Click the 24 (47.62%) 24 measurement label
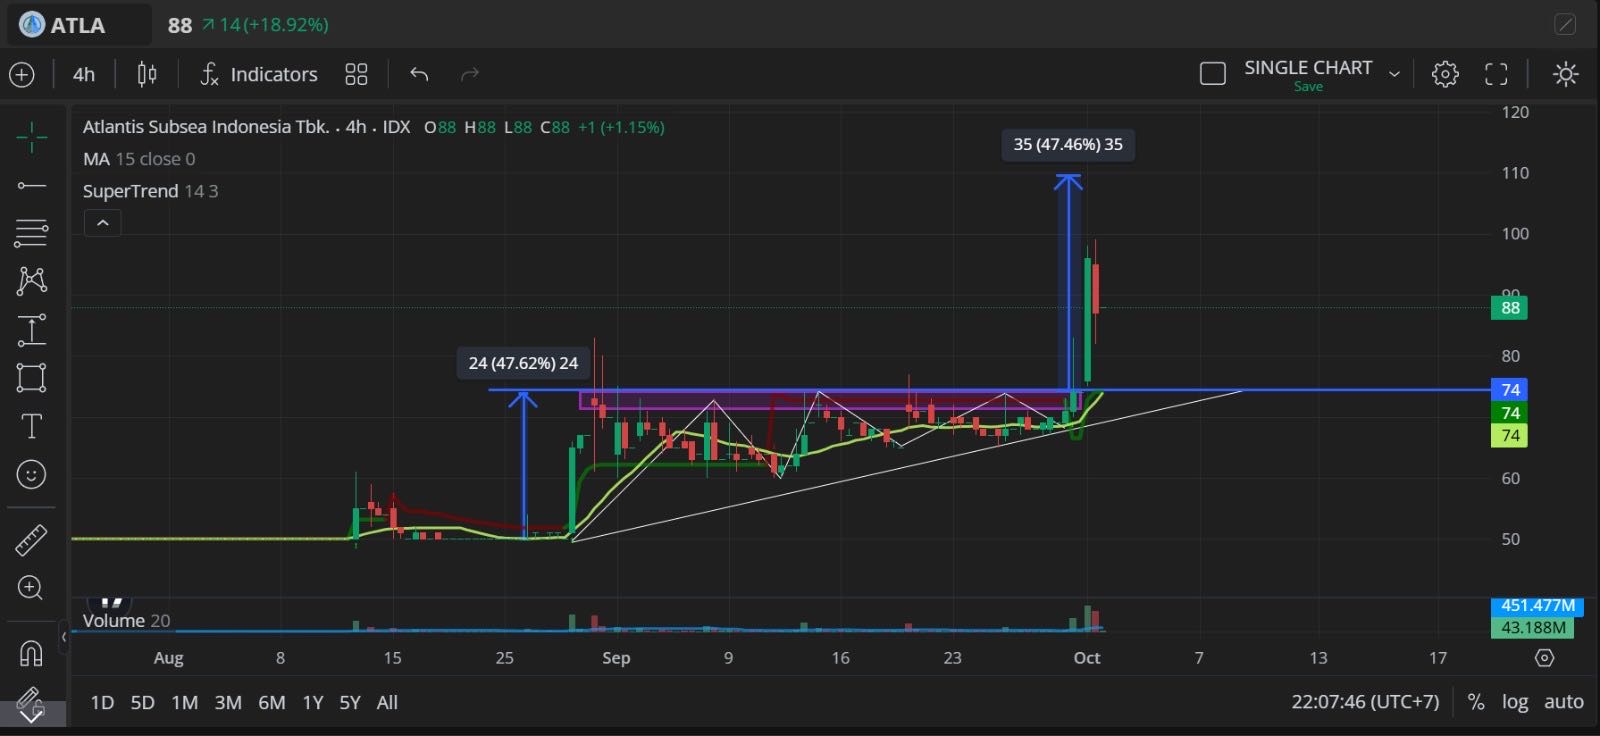This screenshot has width=1600, height=736. coord(523,363)
